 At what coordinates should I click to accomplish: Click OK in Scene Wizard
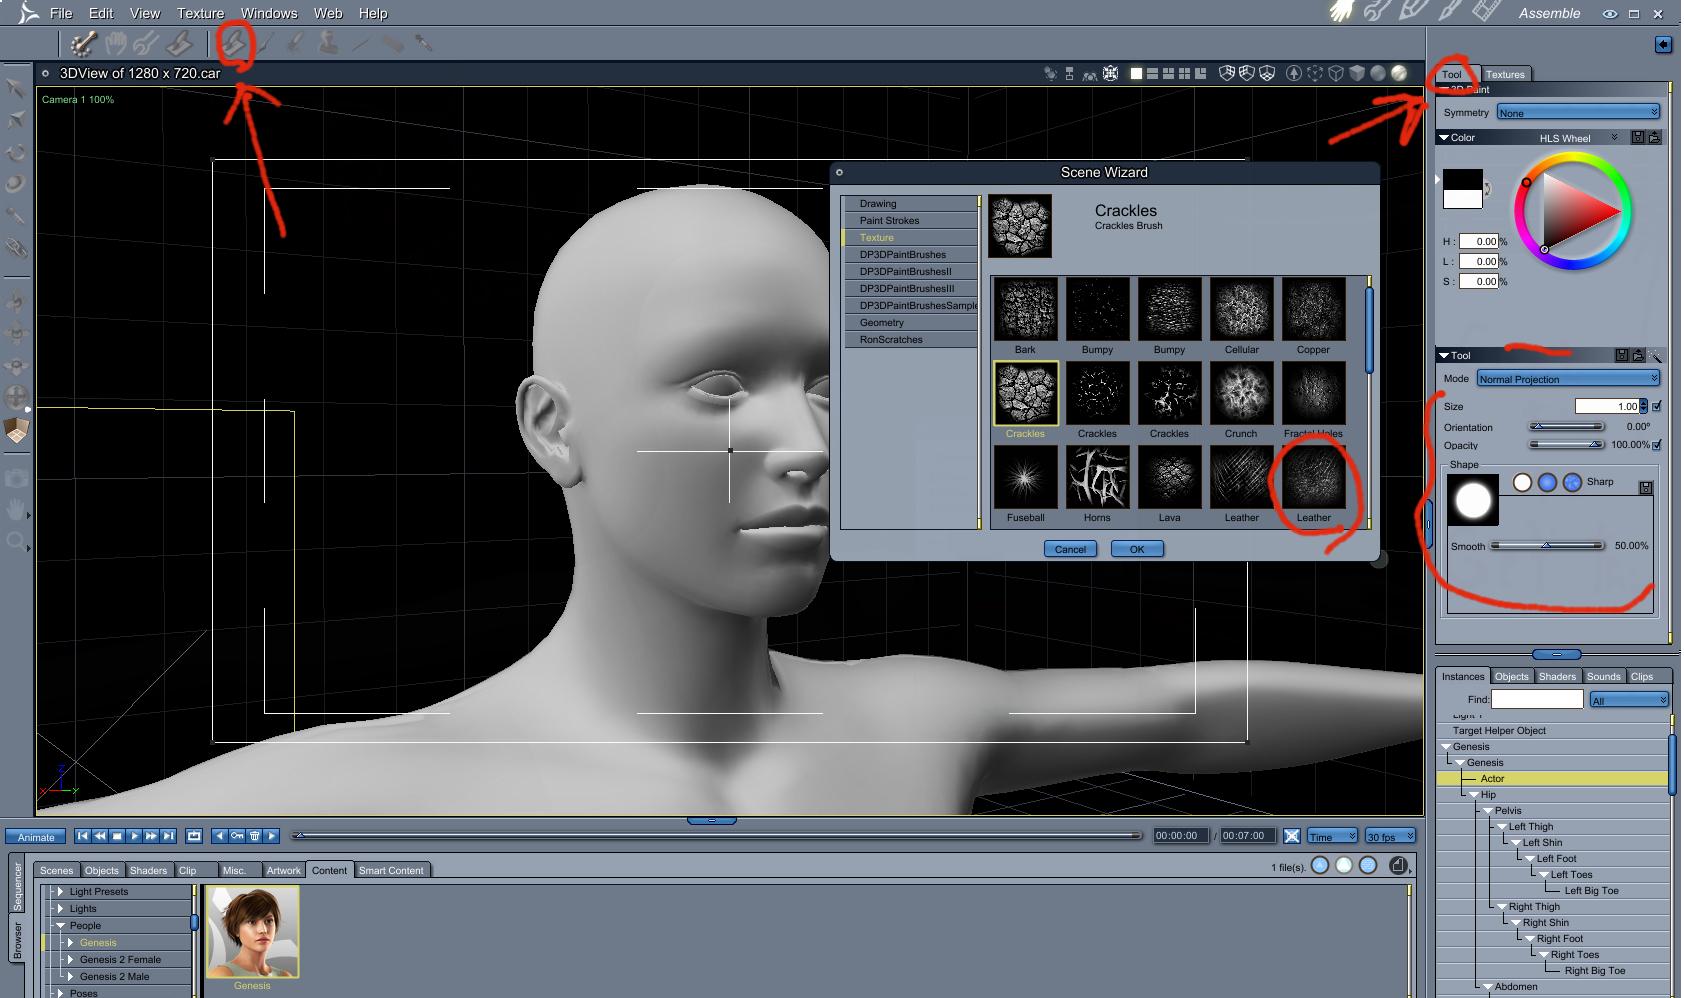tap(1137, 549)
